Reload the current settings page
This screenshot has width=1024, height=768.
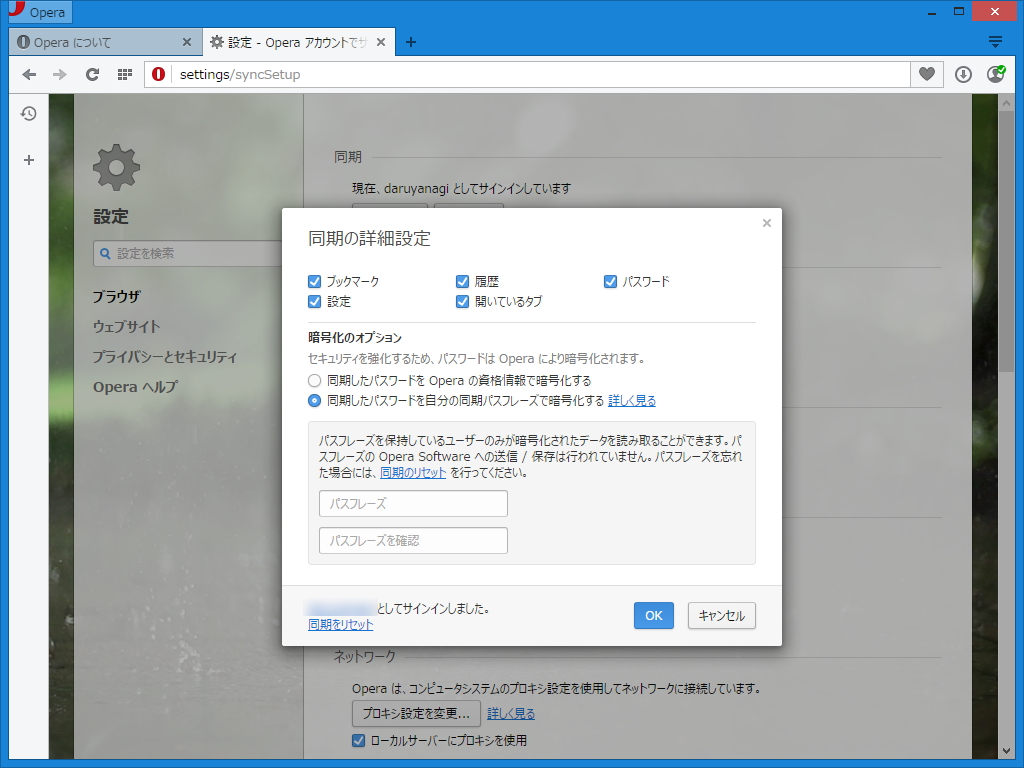tap(92, 74)
